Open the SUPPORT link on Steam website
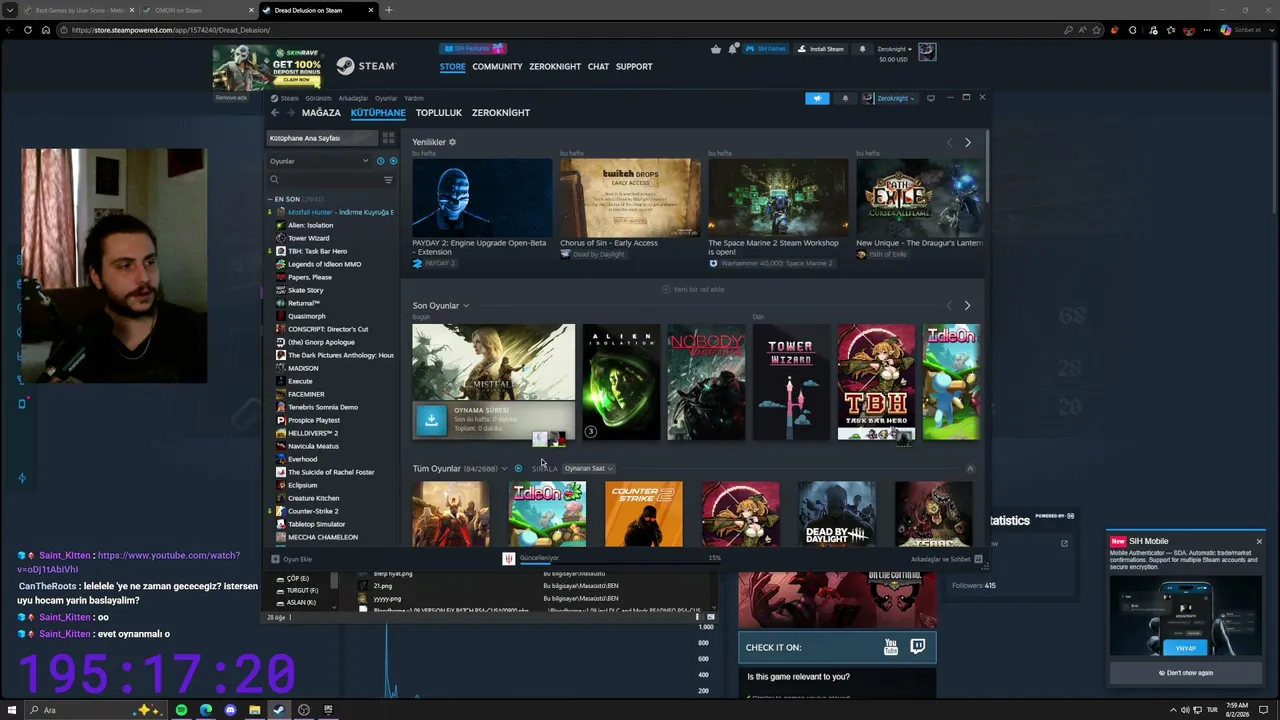The height and width of the screenshot is (720, 1280). point(634,67)
